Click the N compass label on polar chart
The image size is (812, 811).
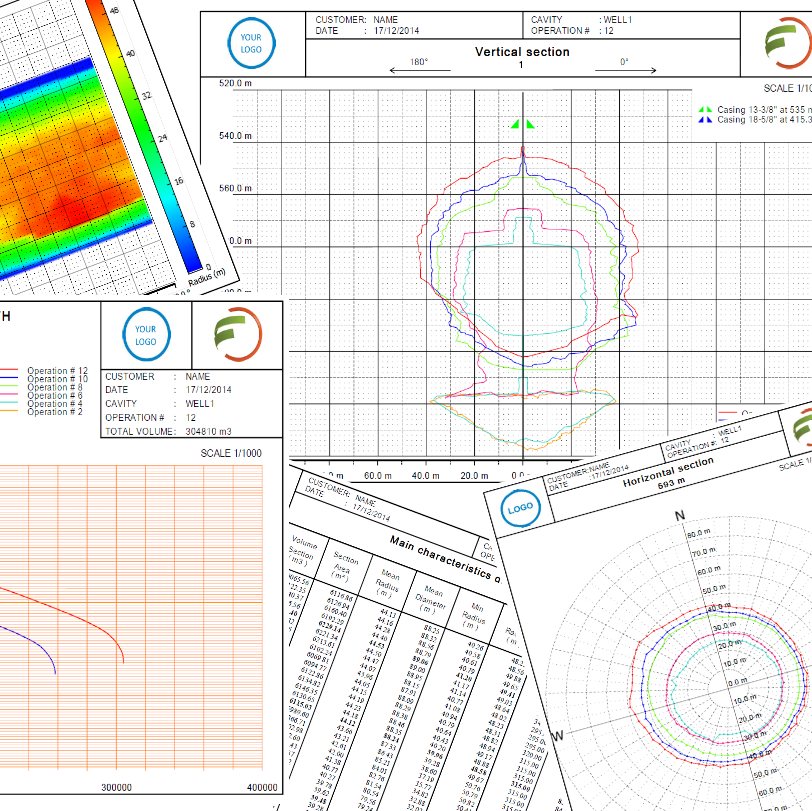click(x=680, y=516)
